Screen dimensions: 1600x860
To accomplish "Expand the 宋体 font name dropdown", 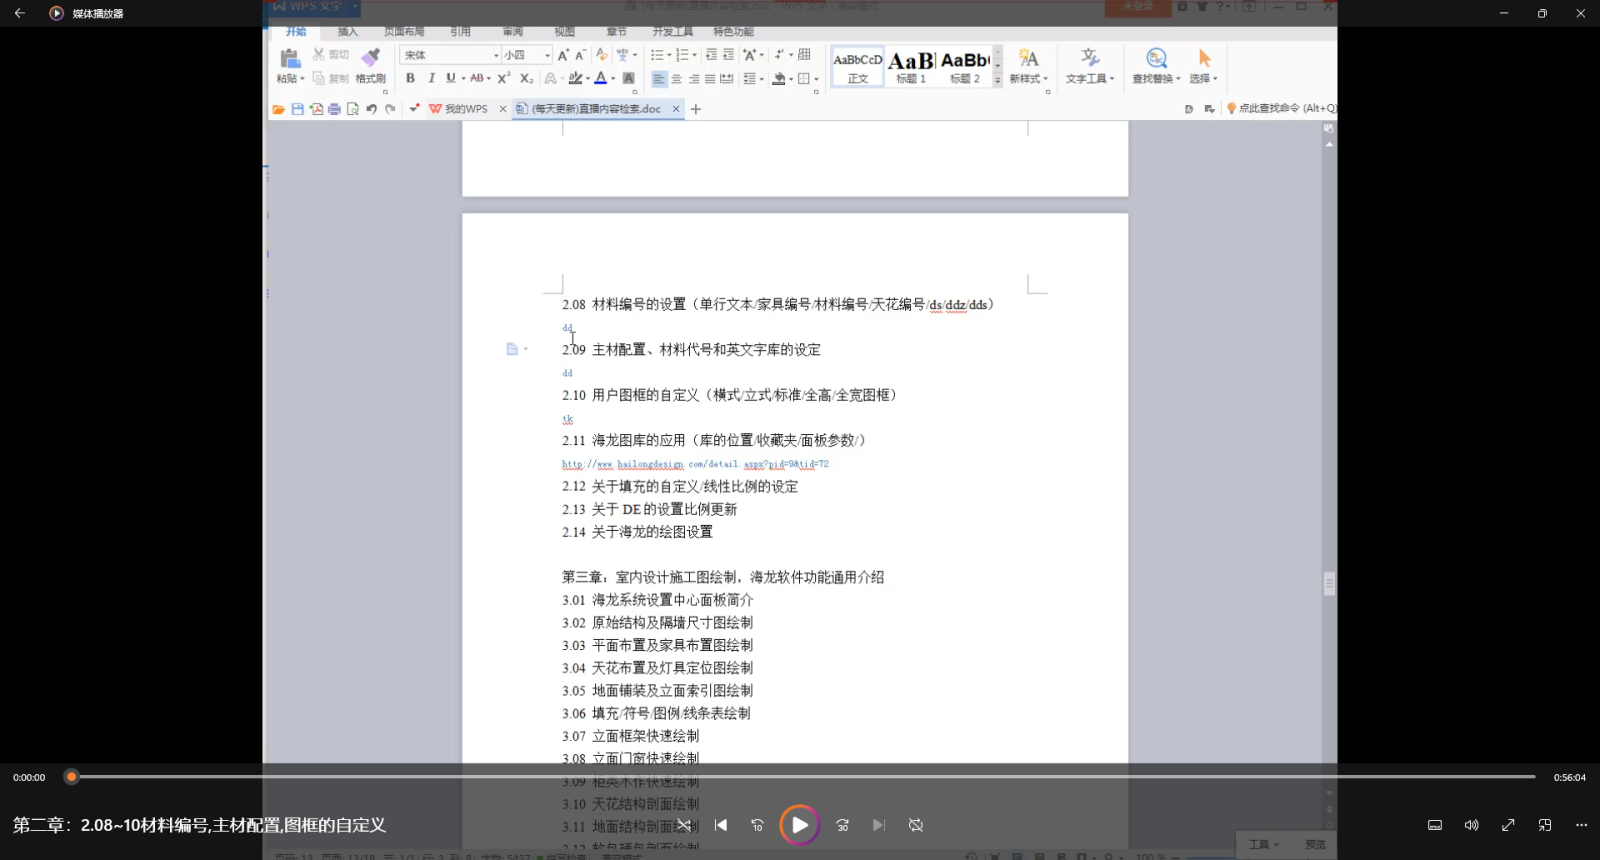I will click(x=496, y=55).
